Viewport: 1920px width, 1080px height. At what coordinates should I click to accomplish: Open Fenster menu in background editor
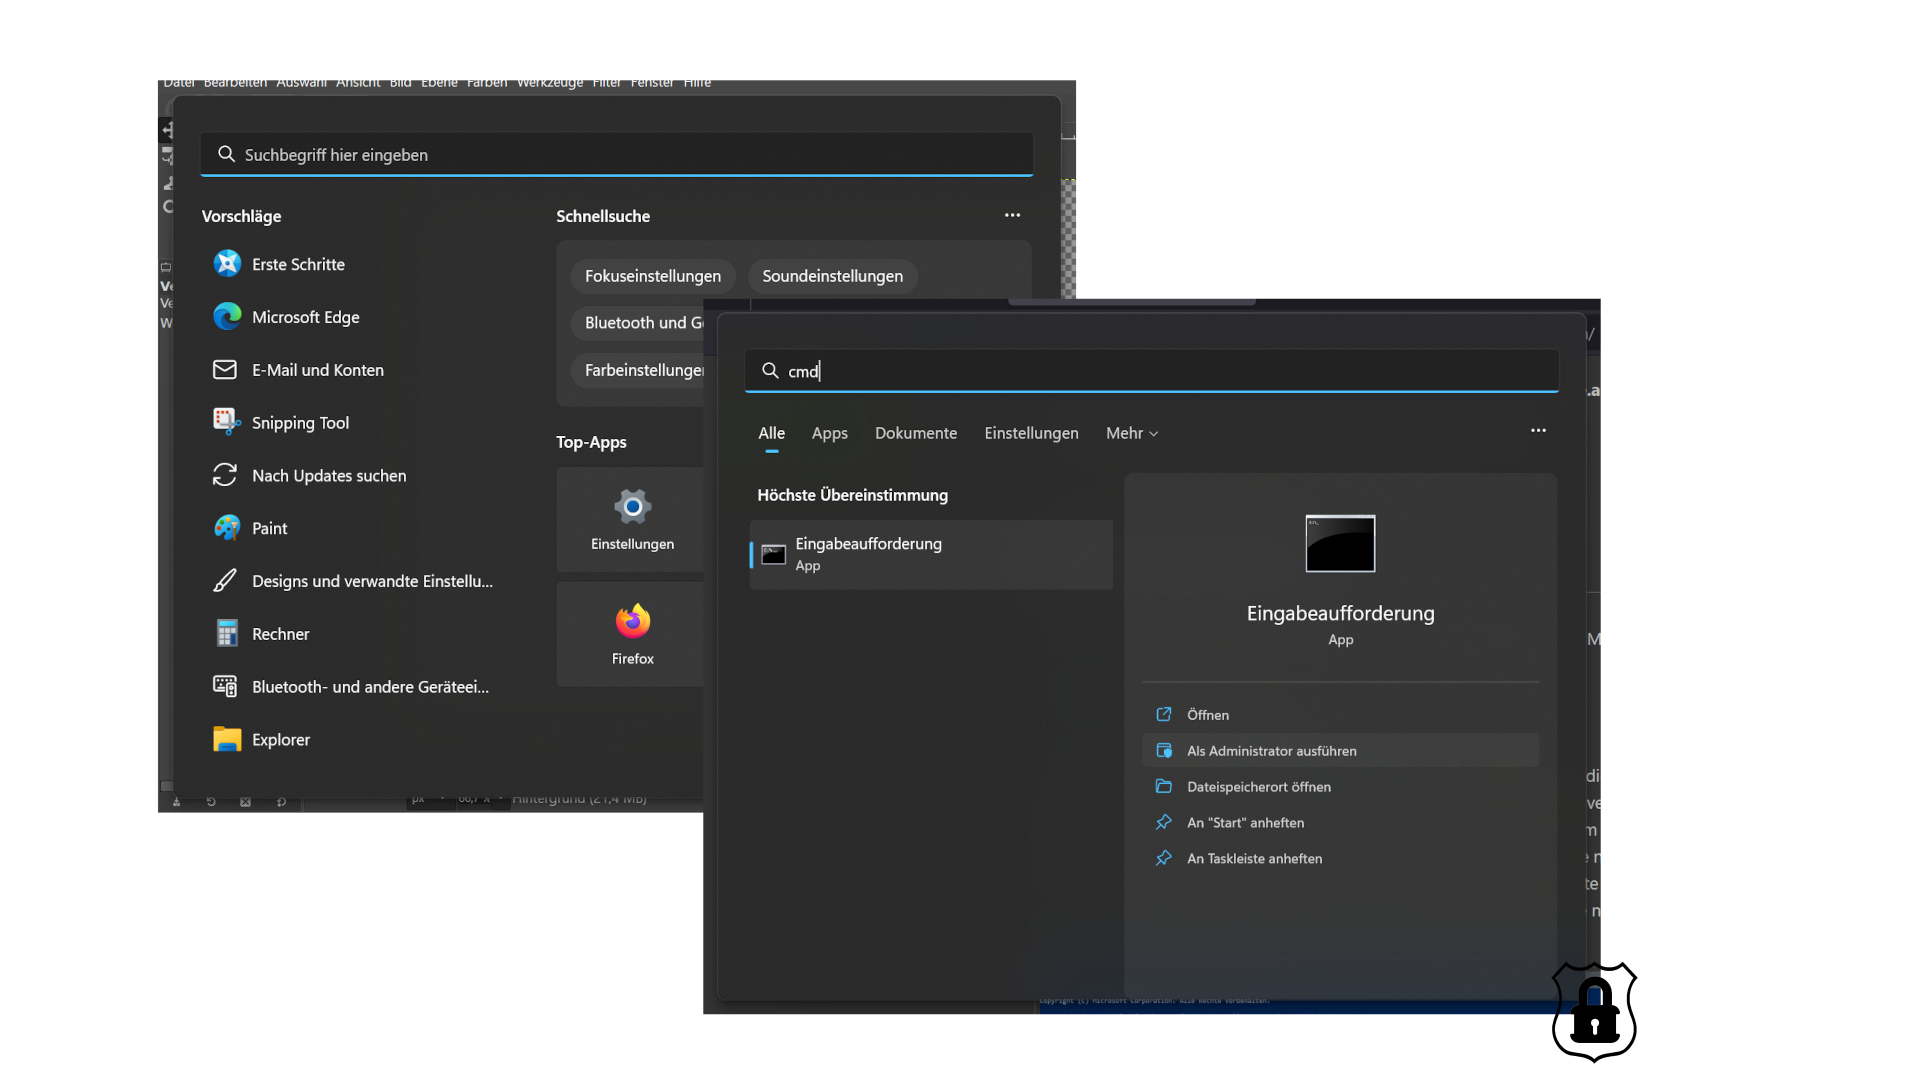click(652, 83)
